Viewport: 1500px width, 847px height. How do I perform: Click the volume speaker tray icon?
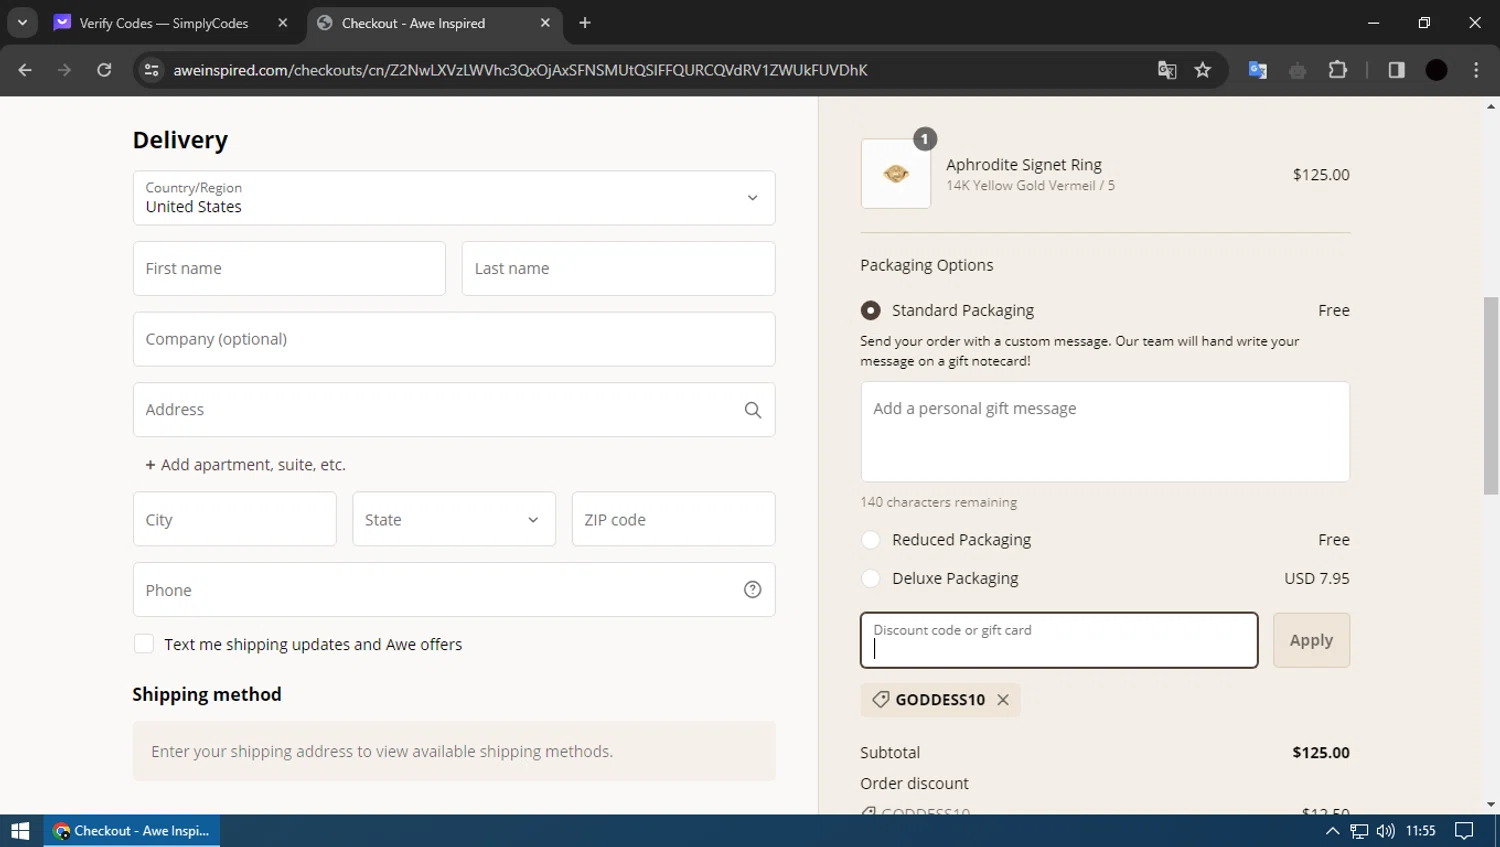1385,831
